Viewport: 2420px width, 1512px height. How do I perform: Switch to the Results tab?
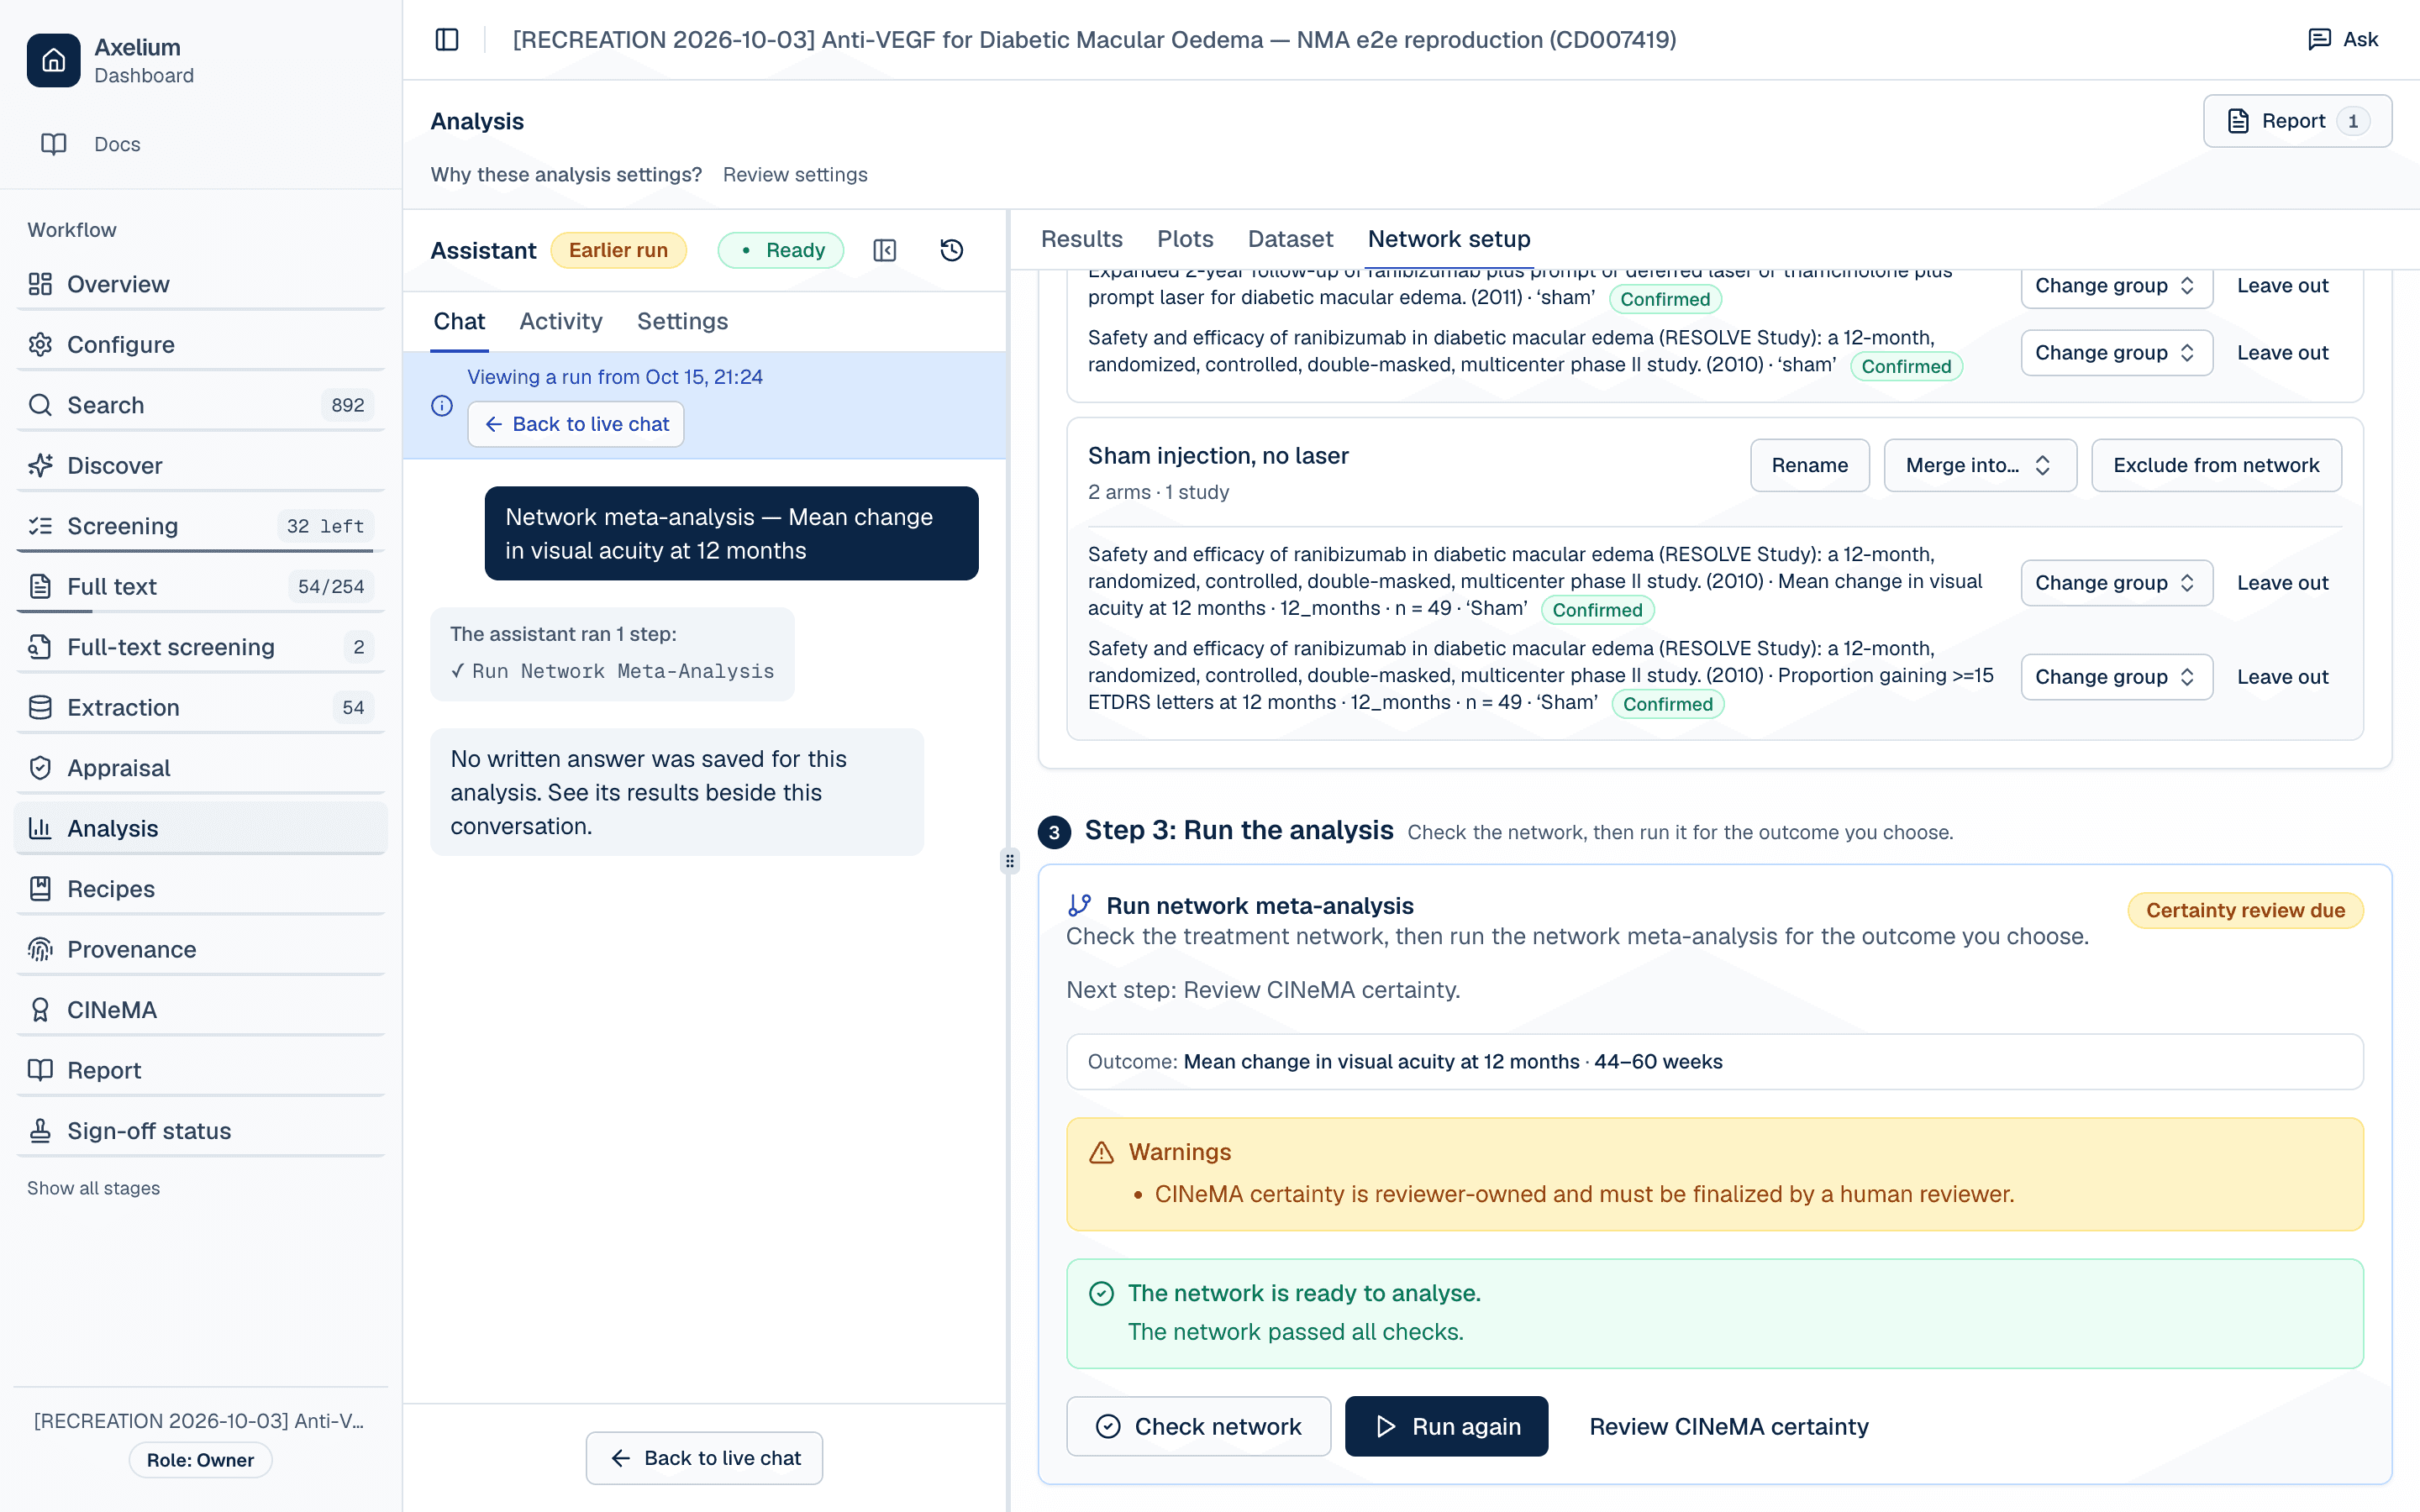point(1081,239)
